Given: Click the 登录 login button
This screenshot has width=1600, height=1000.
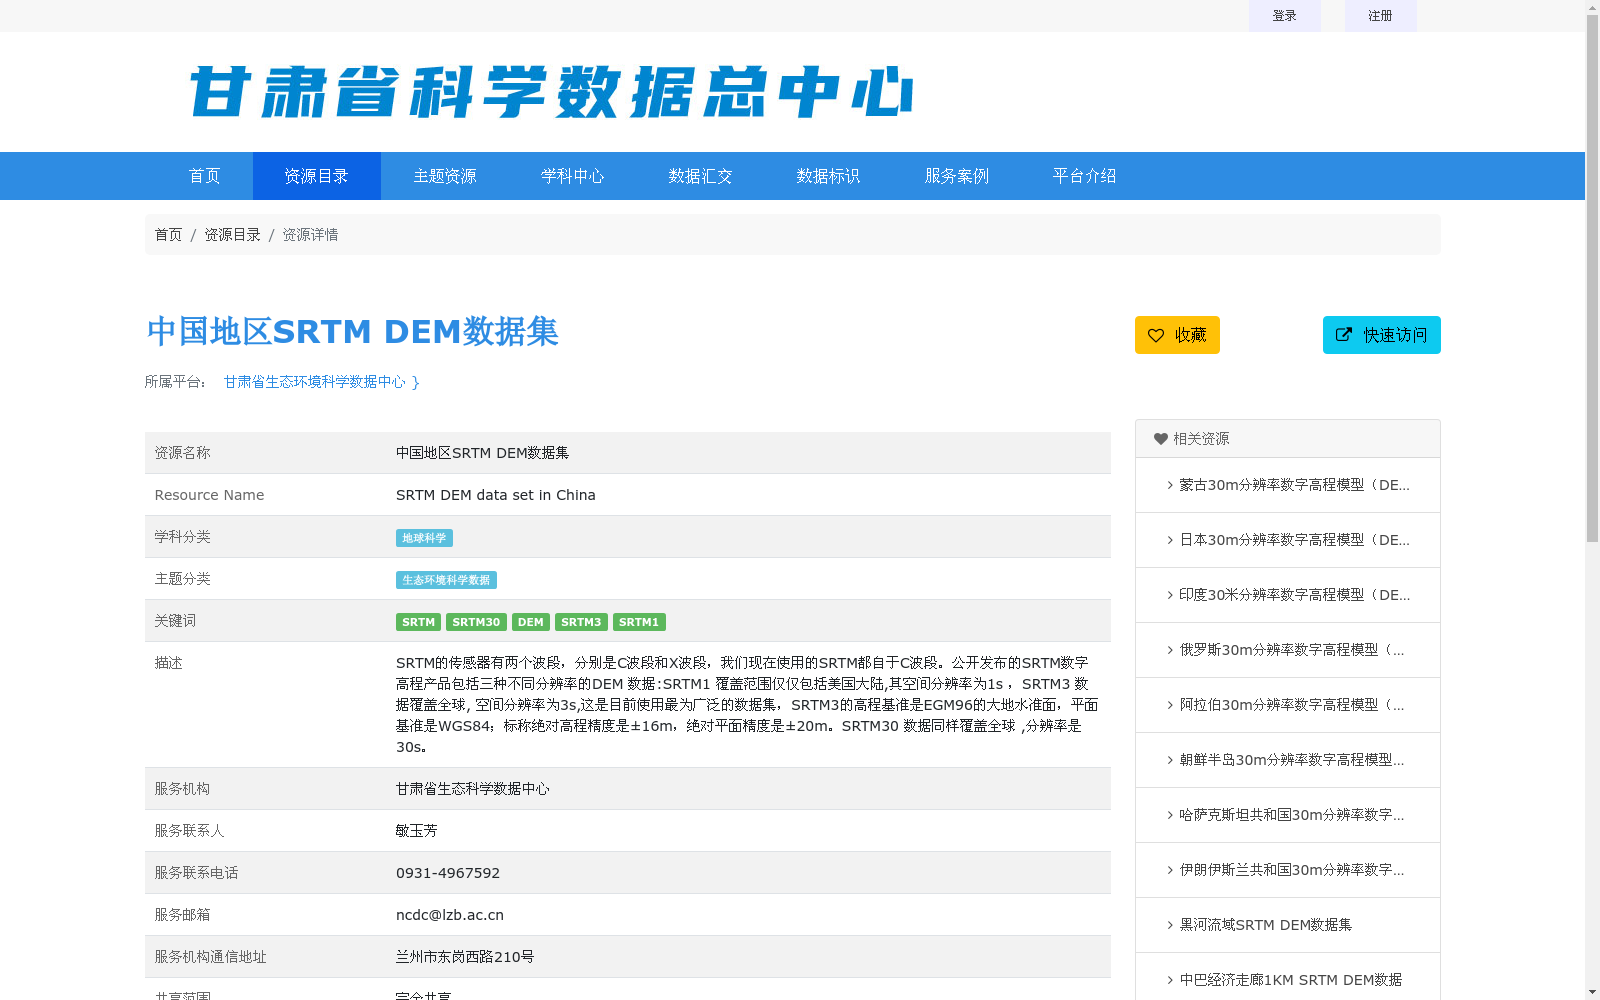Looking at the screenshot, I should tap(1285, 16).
